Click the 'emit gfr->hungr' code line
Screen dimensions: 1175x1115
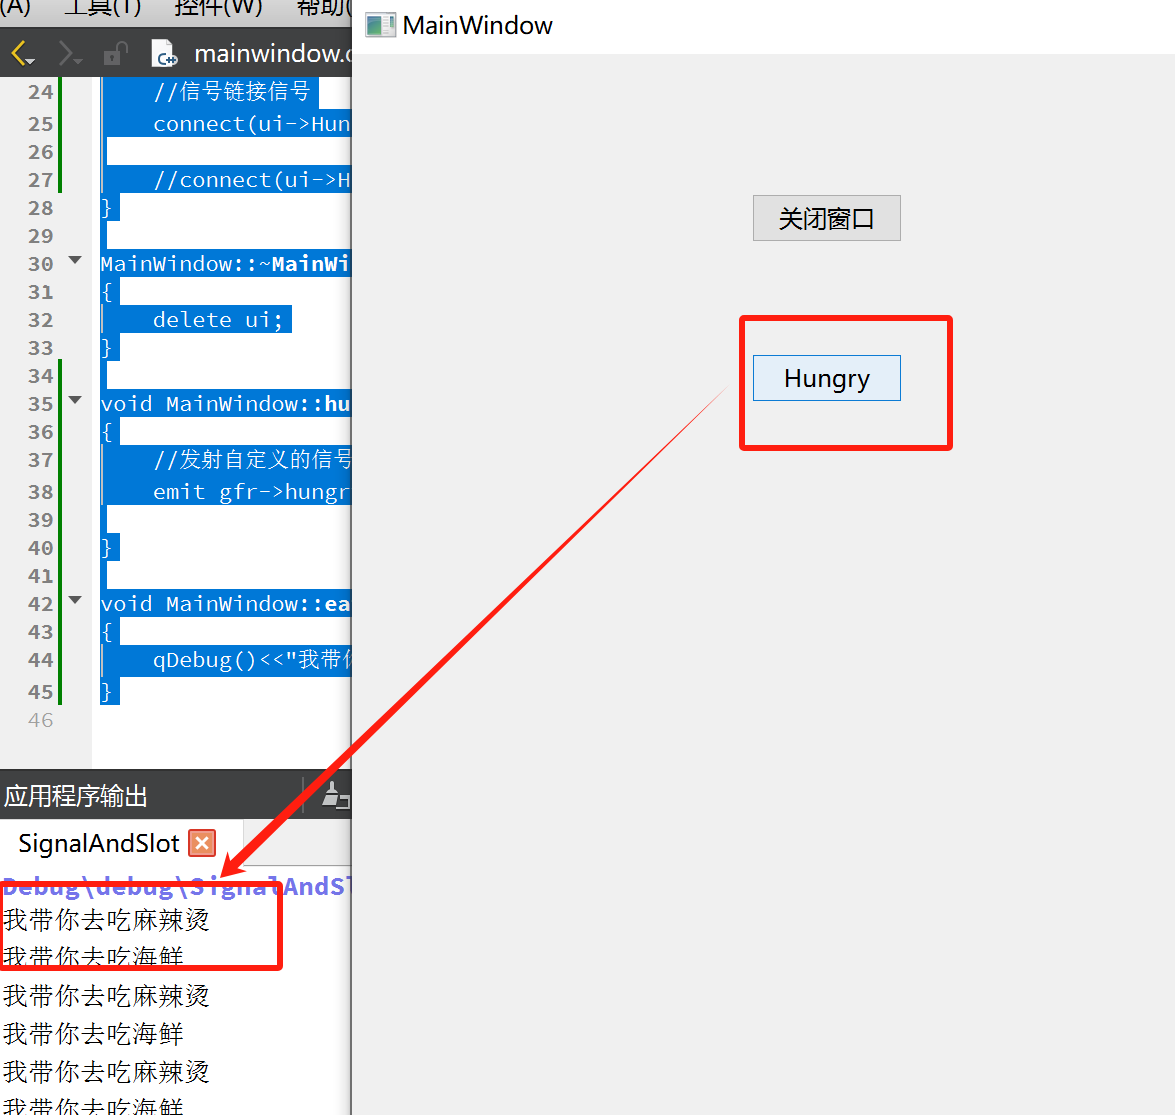tap(251, 492)
